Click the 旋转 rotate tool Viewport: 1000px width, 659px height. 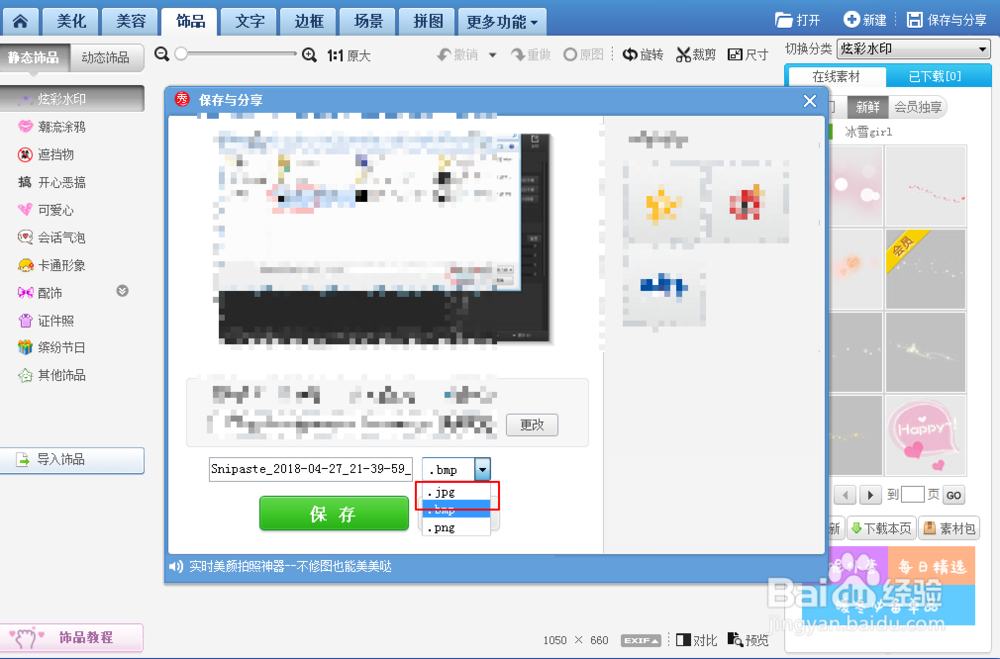pos(643,55)
